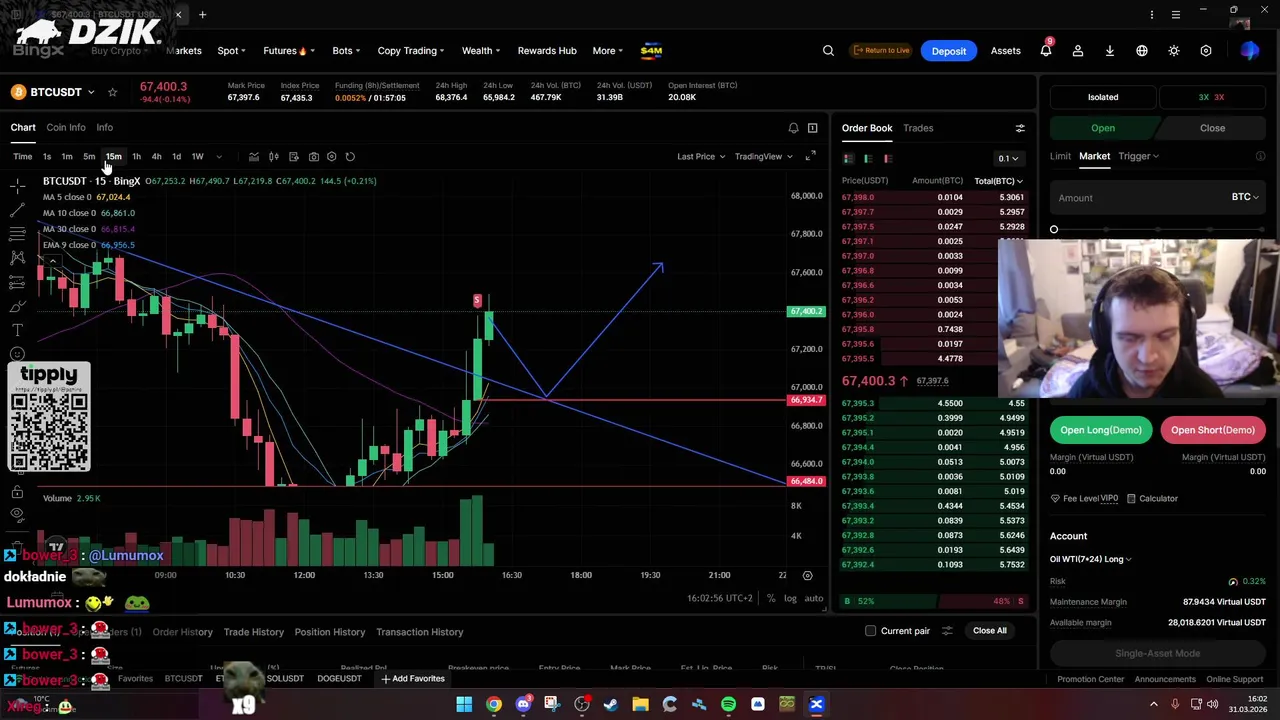Screen dimensions: 1280x720
Task: Change amount unit BTC dropdown
Action: coord(1245,197)
